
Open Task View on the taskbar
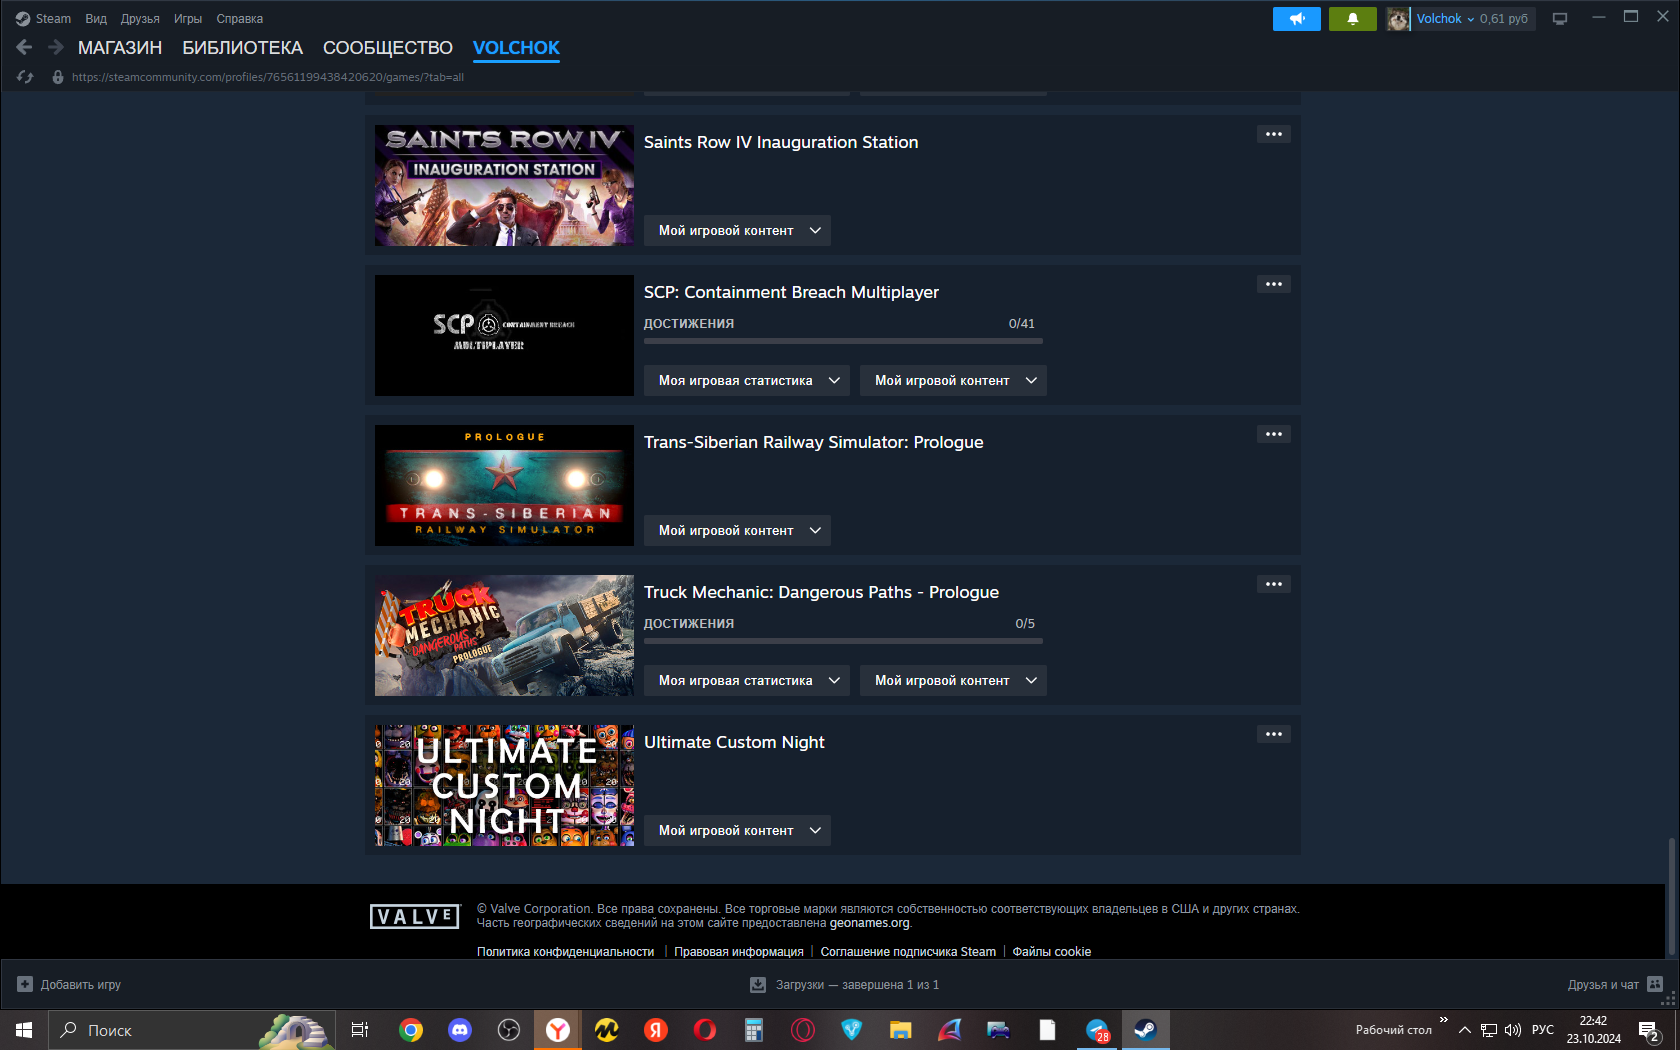pyautogui.click(x=360, y=1030)
